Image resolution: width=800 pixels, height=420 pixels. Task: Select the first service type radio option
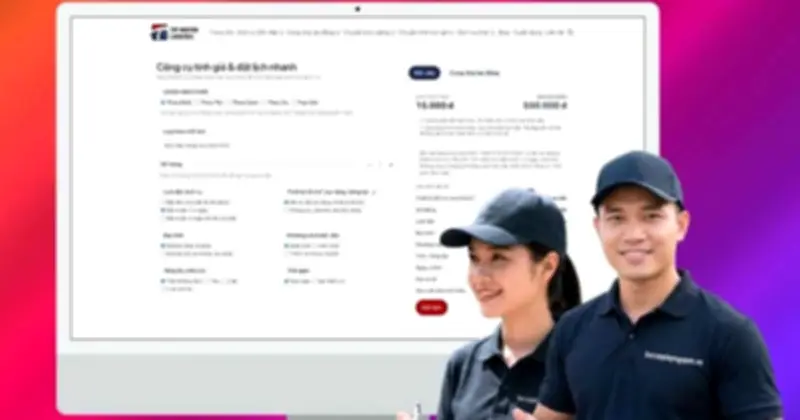tap(163, 102)
